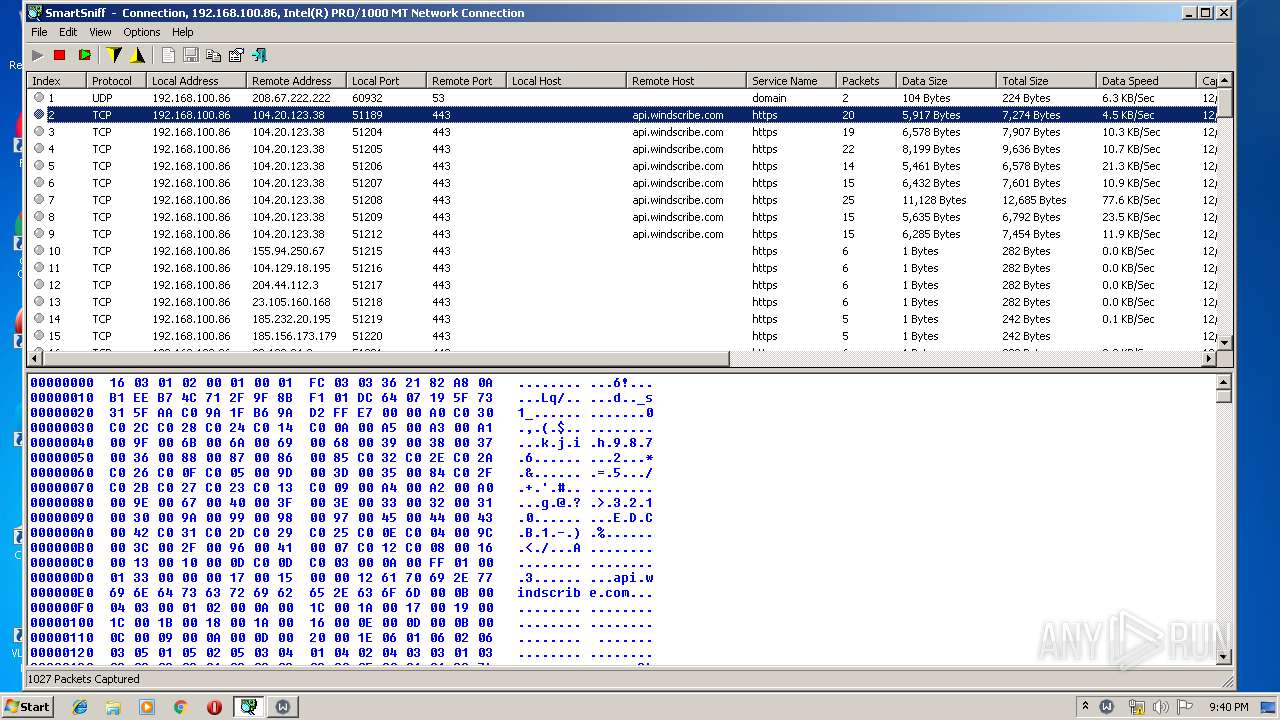Click the Windscribe taskbar button

[x=283, y=707]
